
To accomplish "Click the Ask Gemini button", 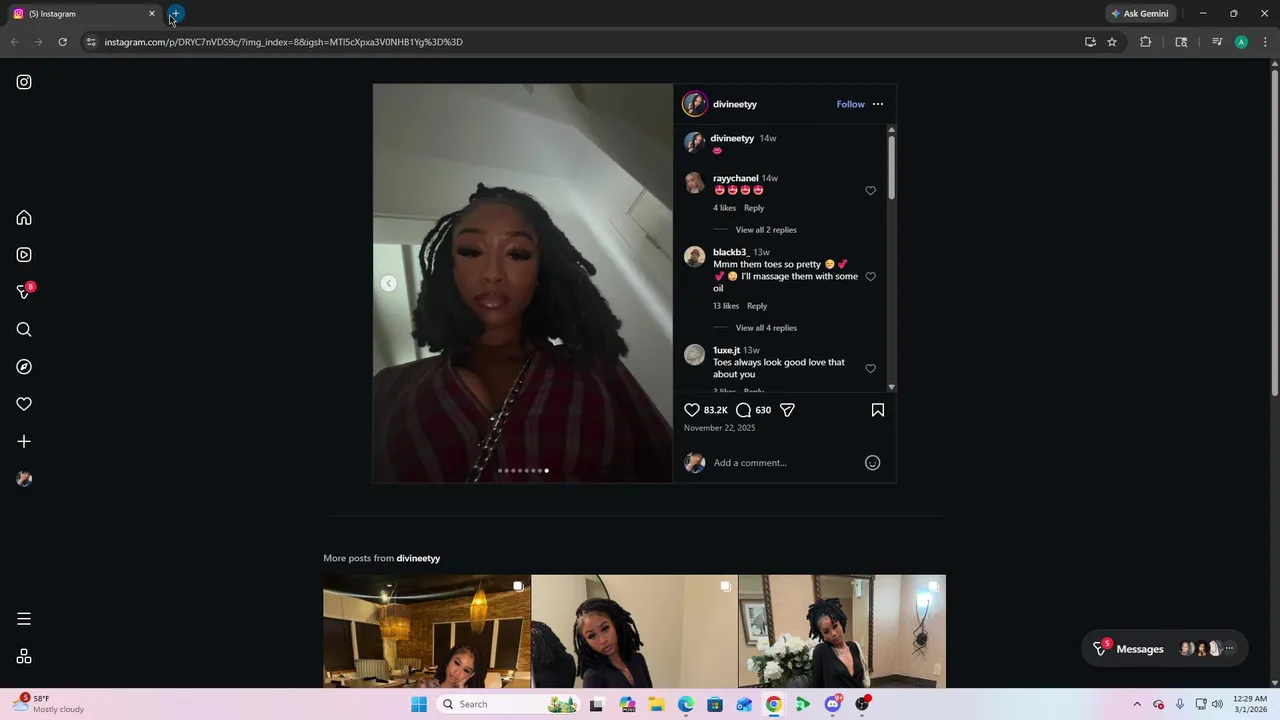I will (x=1139, y=14).
